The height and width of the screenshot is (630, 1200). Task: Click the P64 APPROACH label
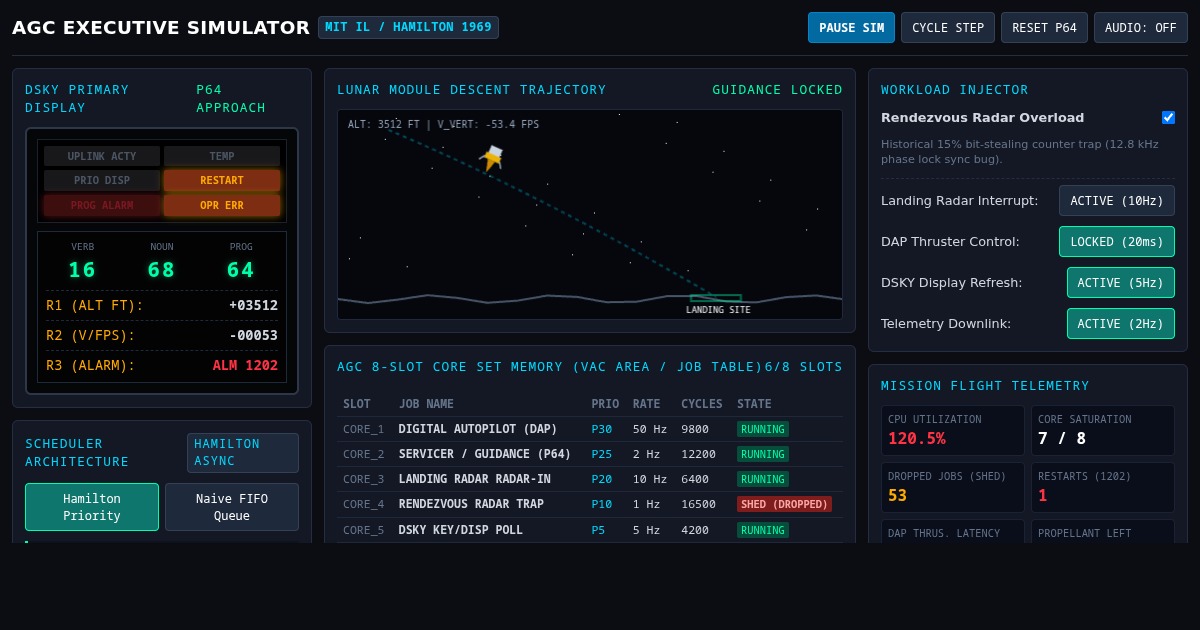[x=231, y=99]
